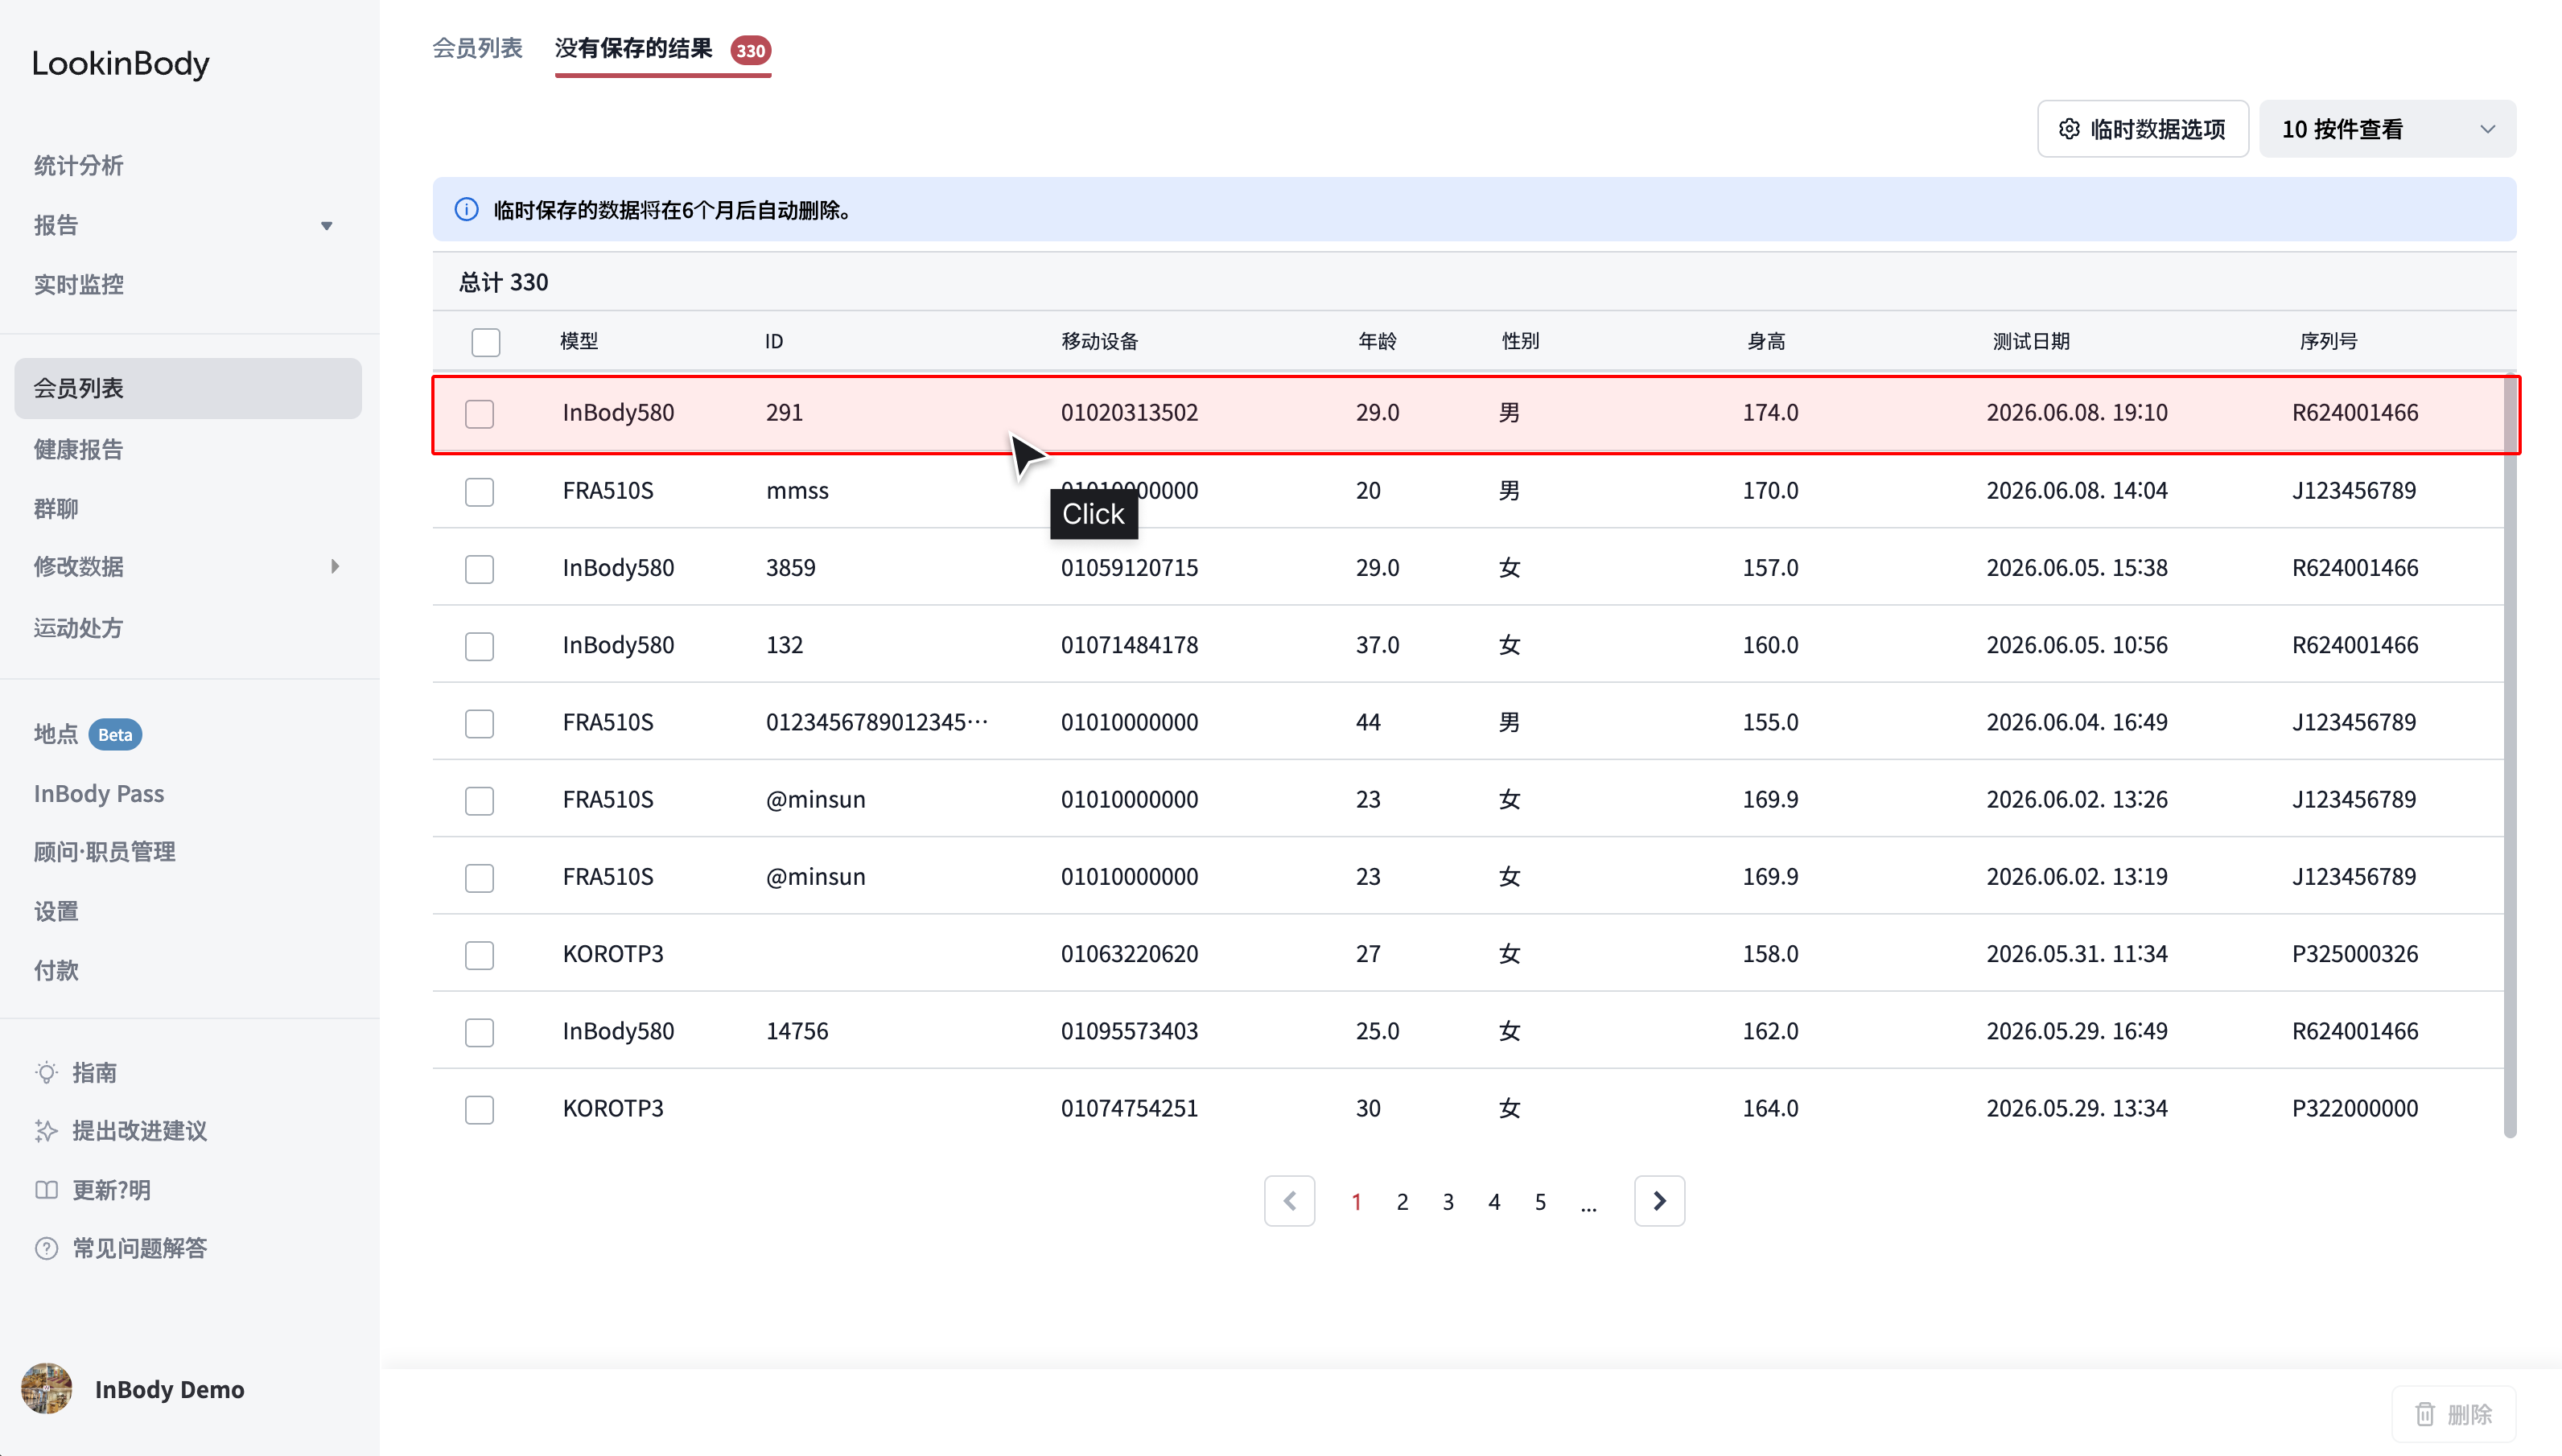The image size is (2562, 1456).
Task: Click the trash icon on 删除
Action: pos(2425,1414)
